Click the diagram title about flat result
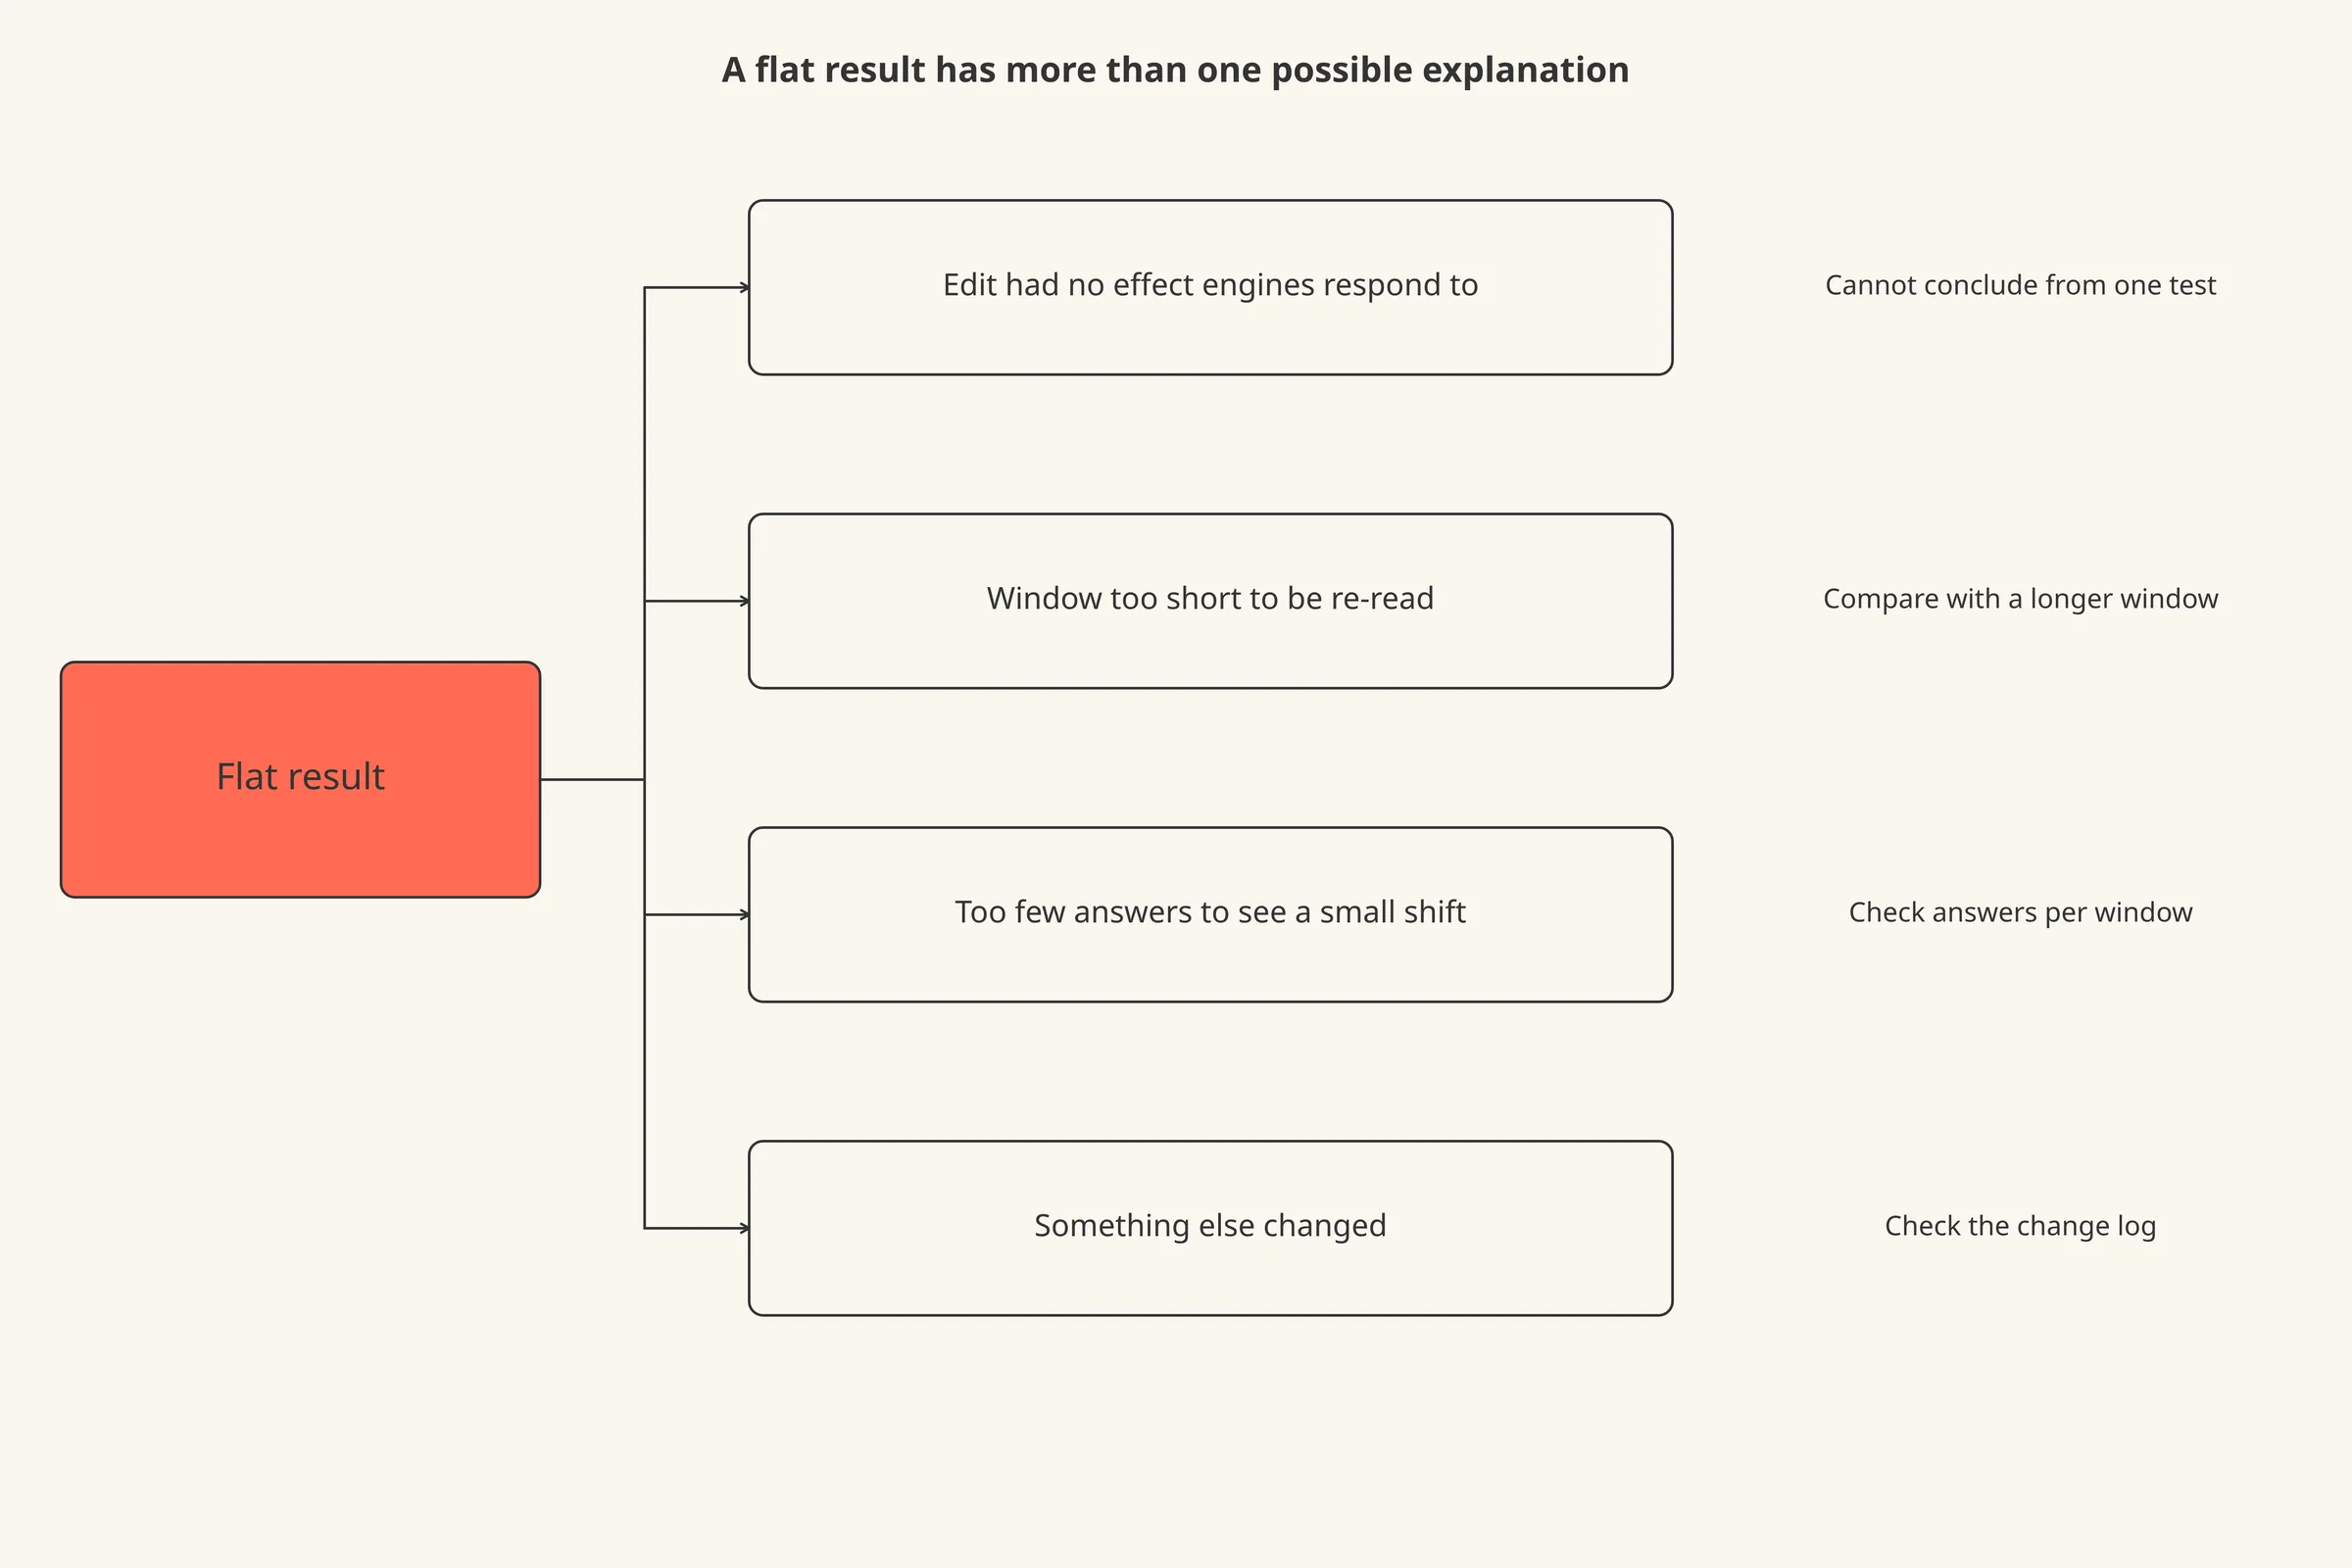 (1175, 70)
